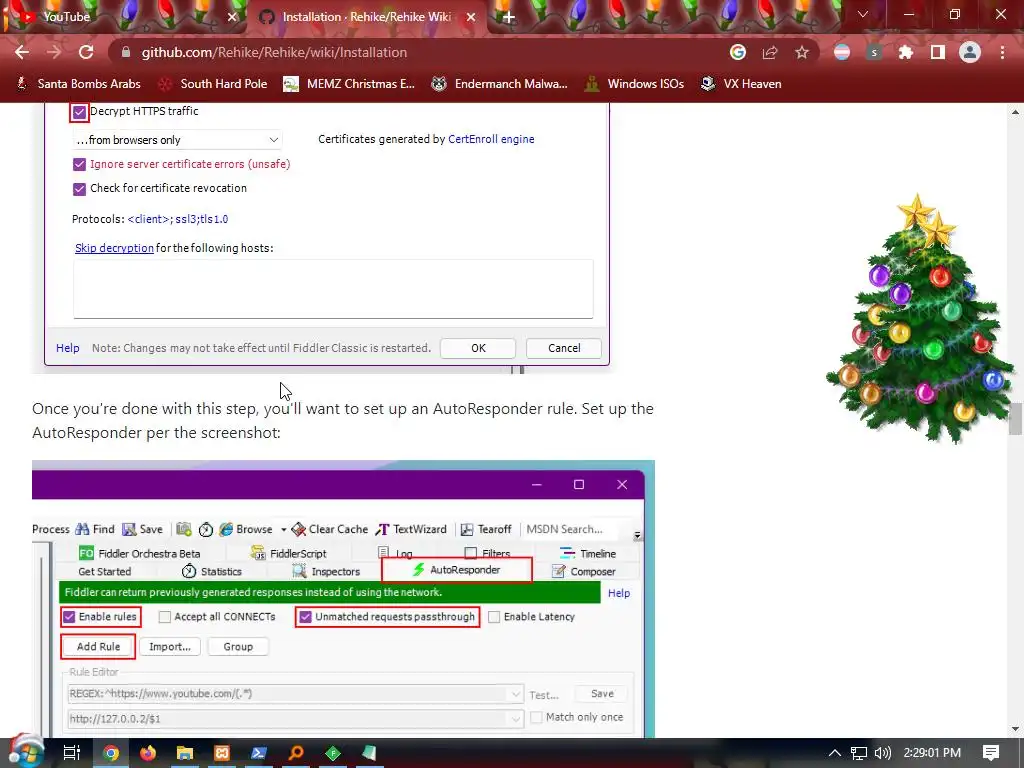Switch to the YouTube tab
Viewport: 1024px width, 768px height.
coord(124,17)
